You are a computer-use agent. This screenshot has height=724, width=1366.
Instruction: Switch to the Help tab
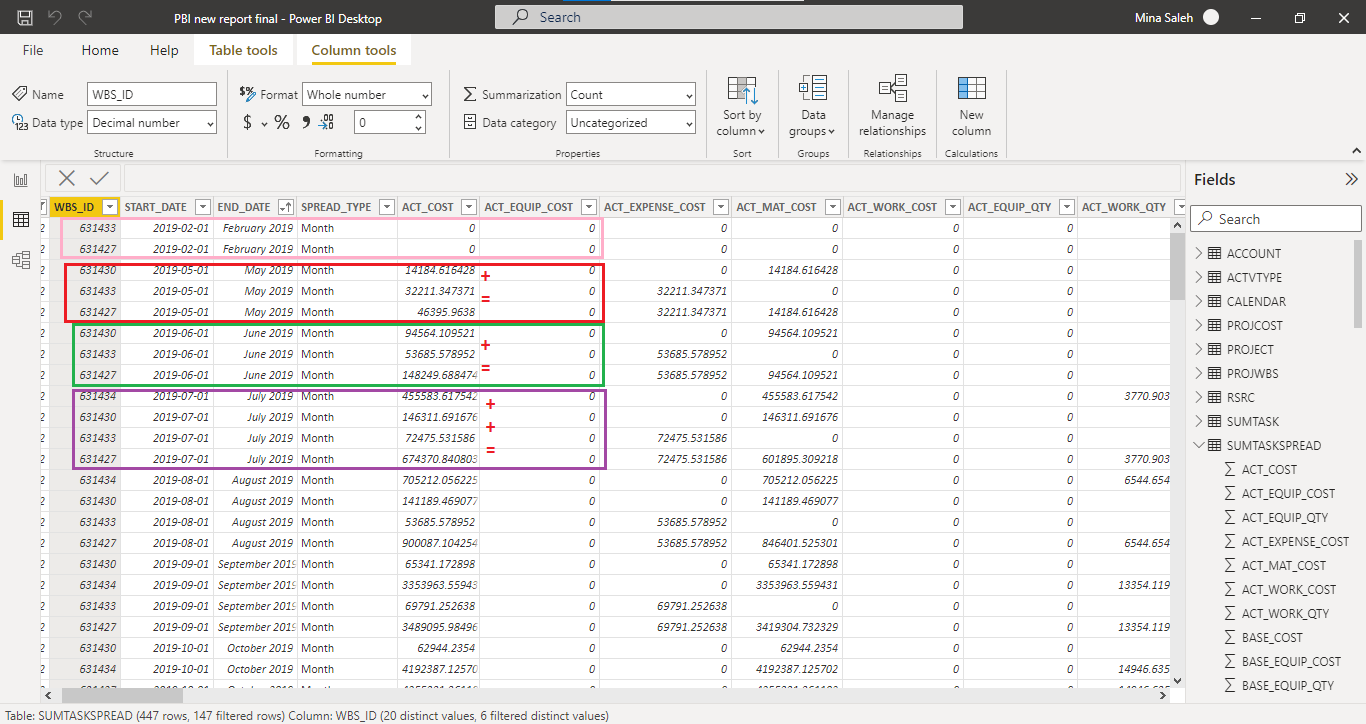(164, 50)
